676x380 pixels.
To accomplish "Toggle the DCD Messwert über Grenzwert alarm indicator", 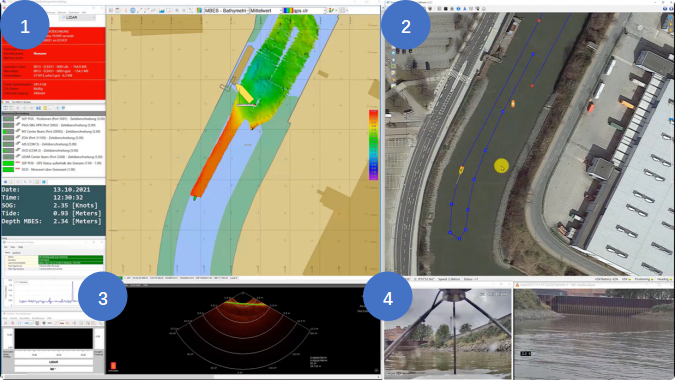I will click(x=8, y=170).
